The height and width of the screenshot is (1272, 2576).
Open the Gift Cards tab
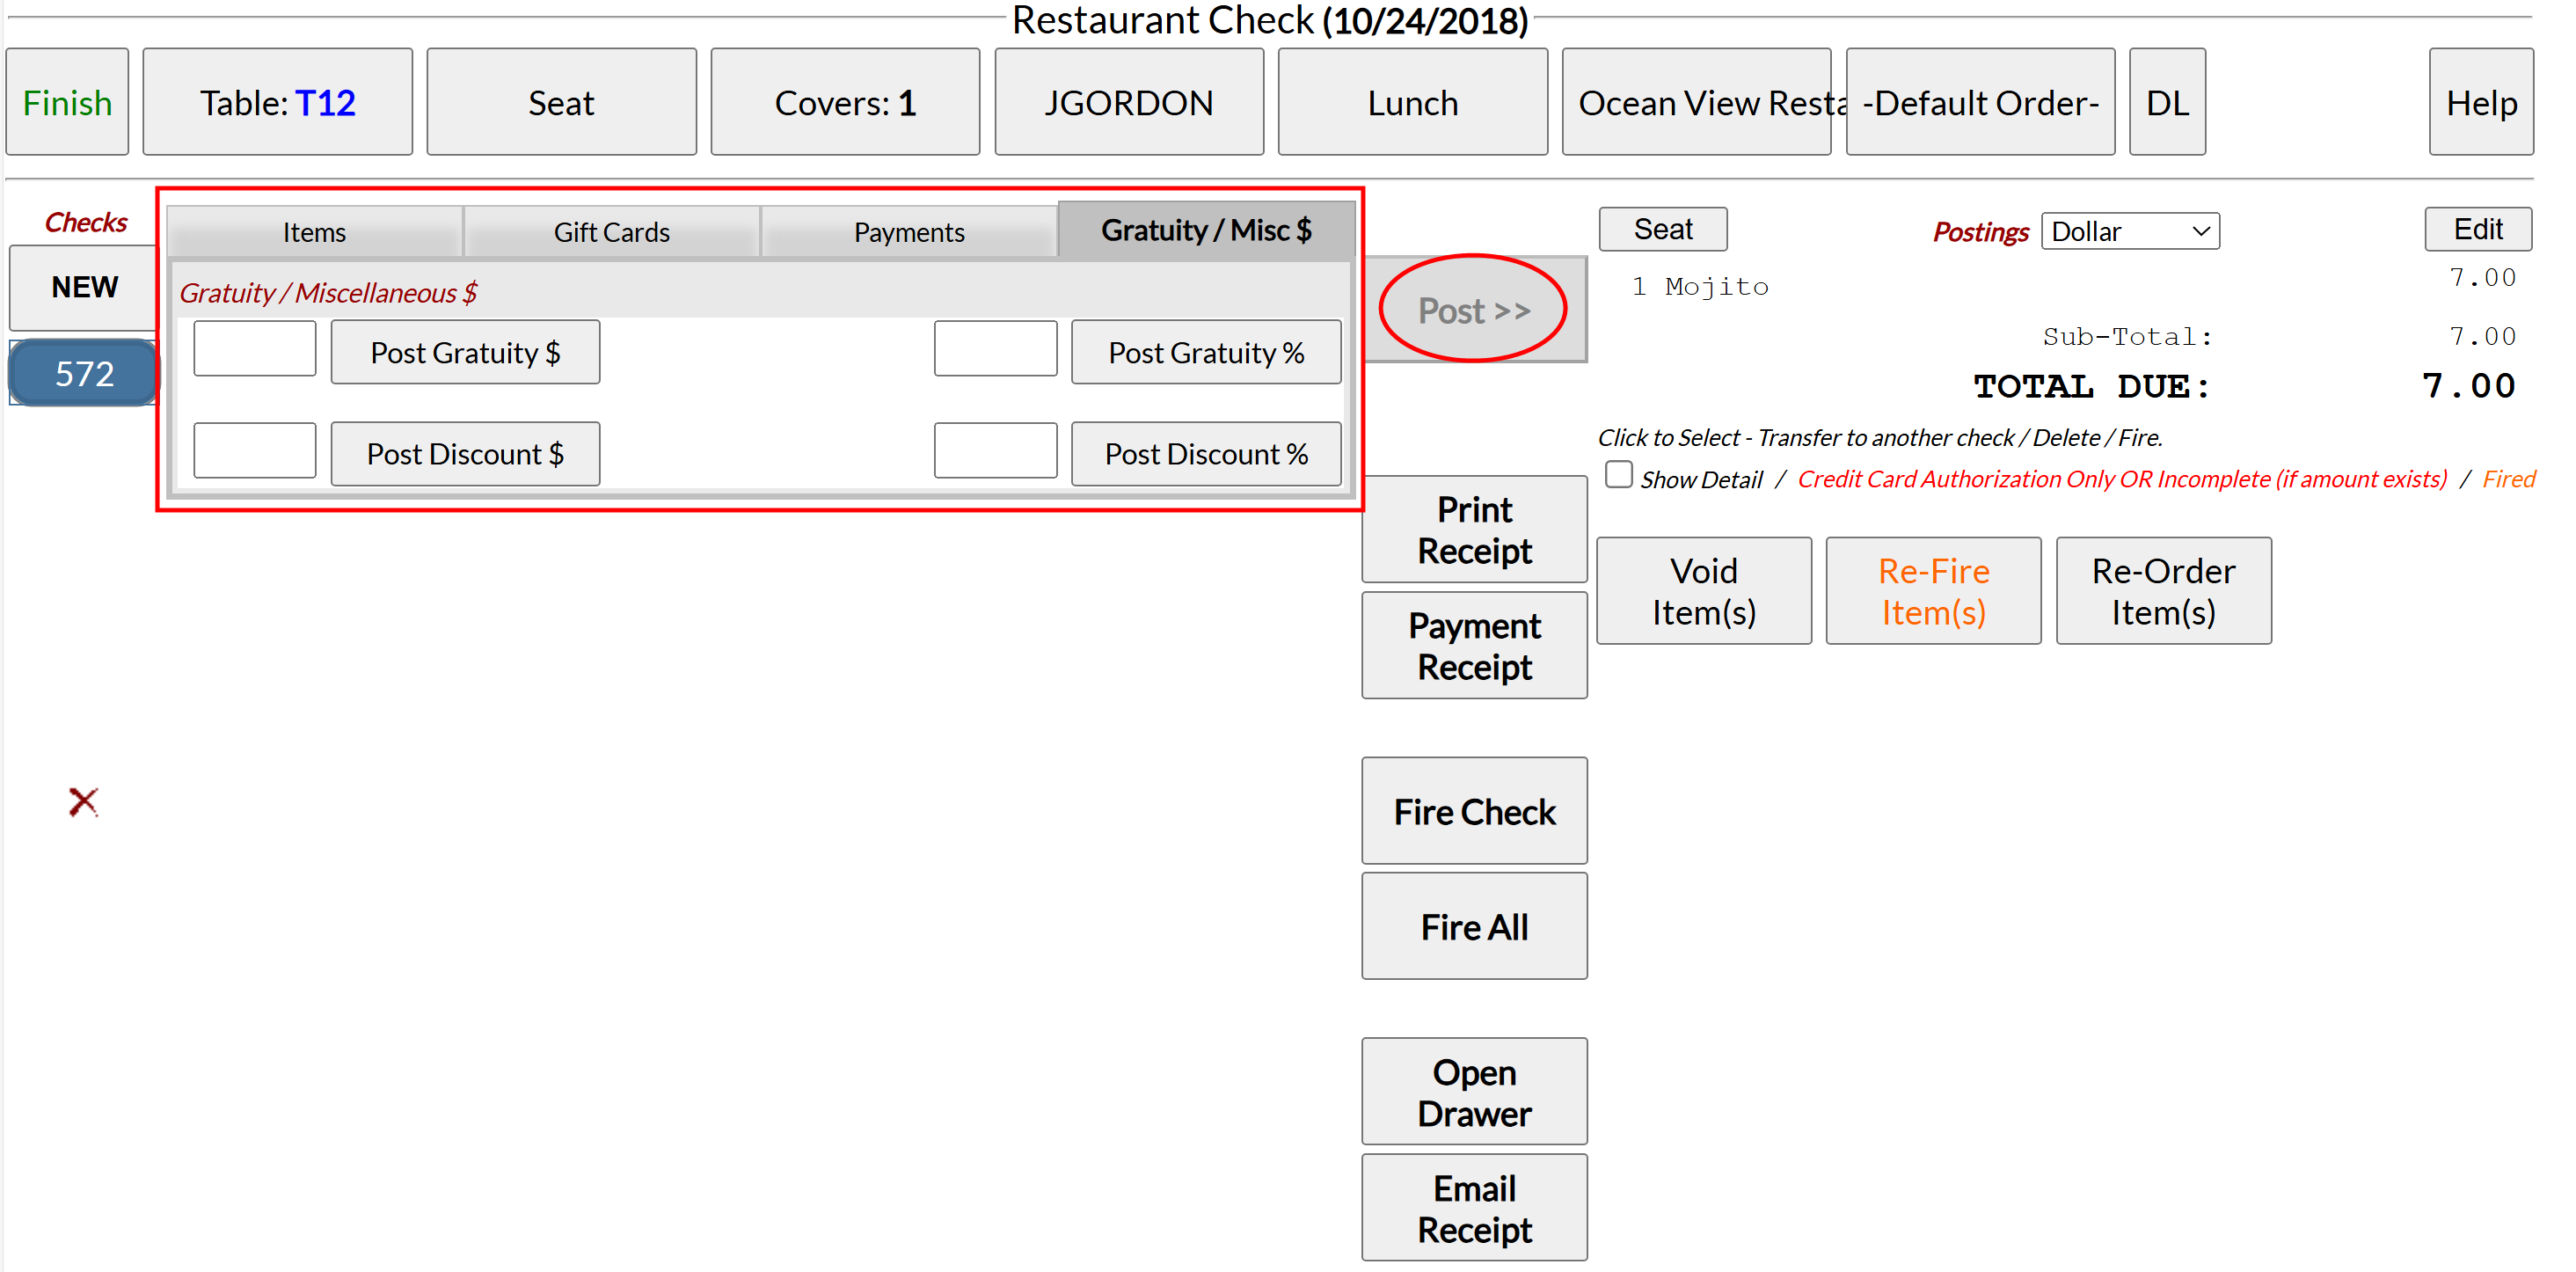(x=611, y=232)
